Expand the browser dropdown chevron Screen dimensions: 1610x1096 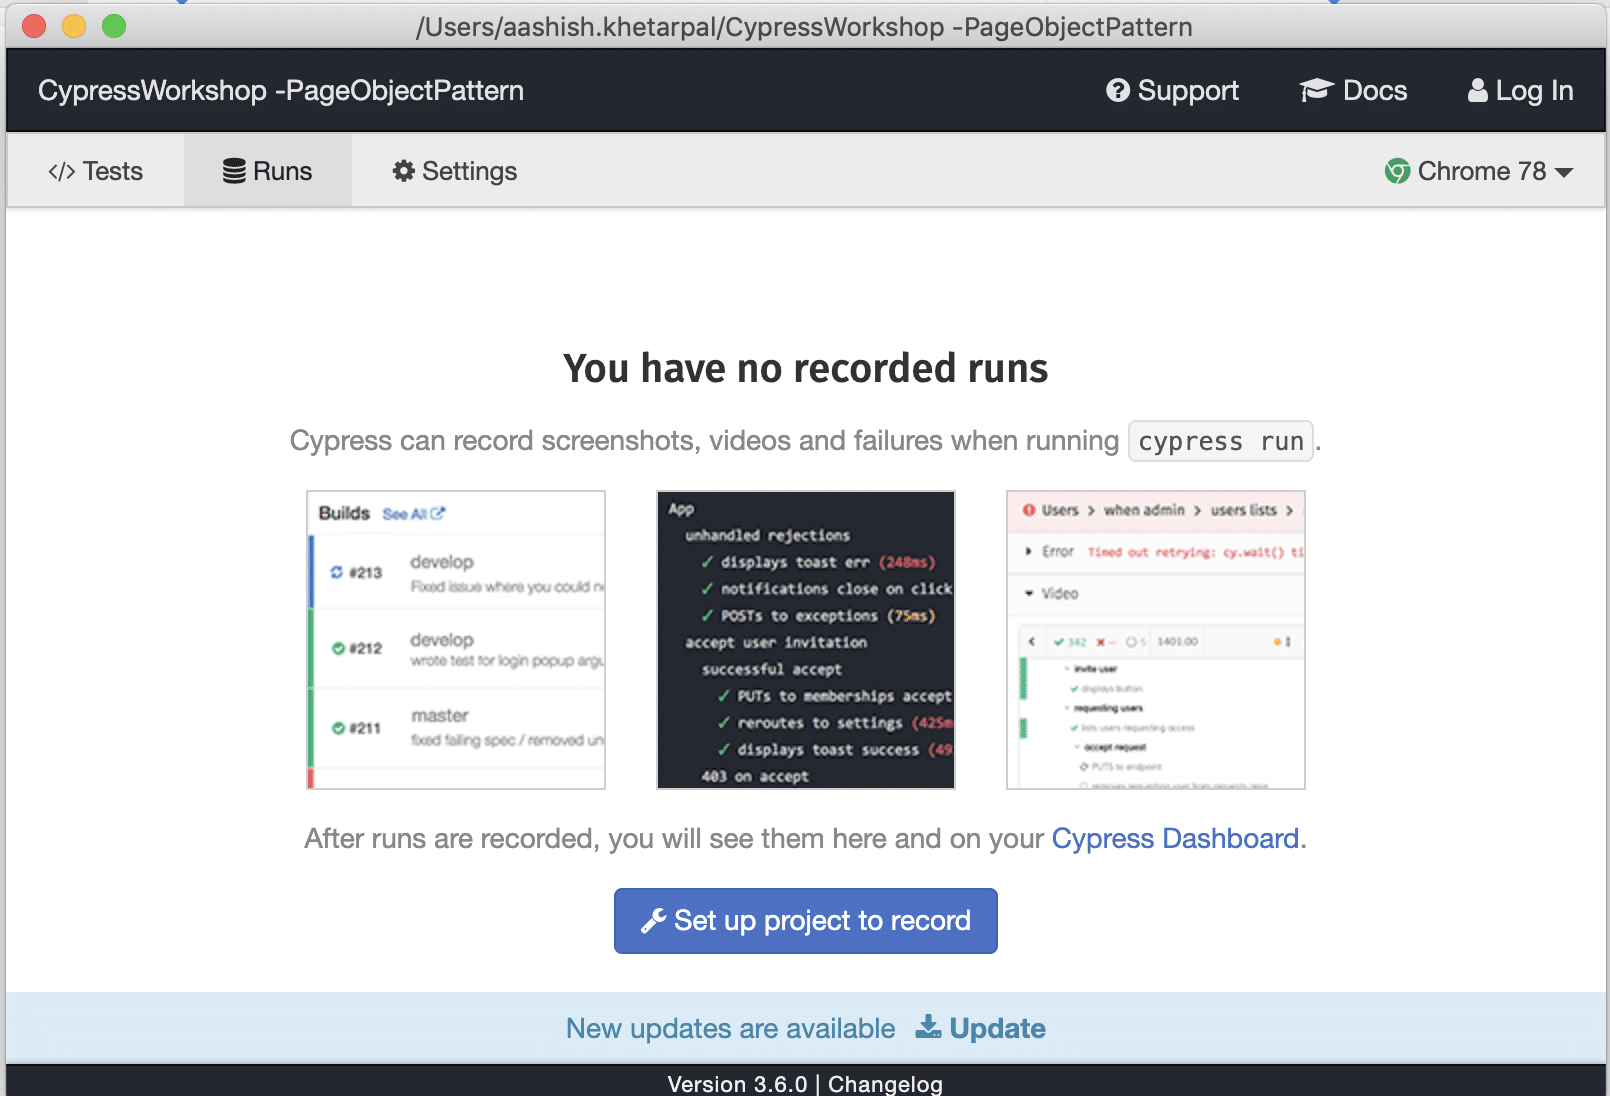(x=1566, y=172)
